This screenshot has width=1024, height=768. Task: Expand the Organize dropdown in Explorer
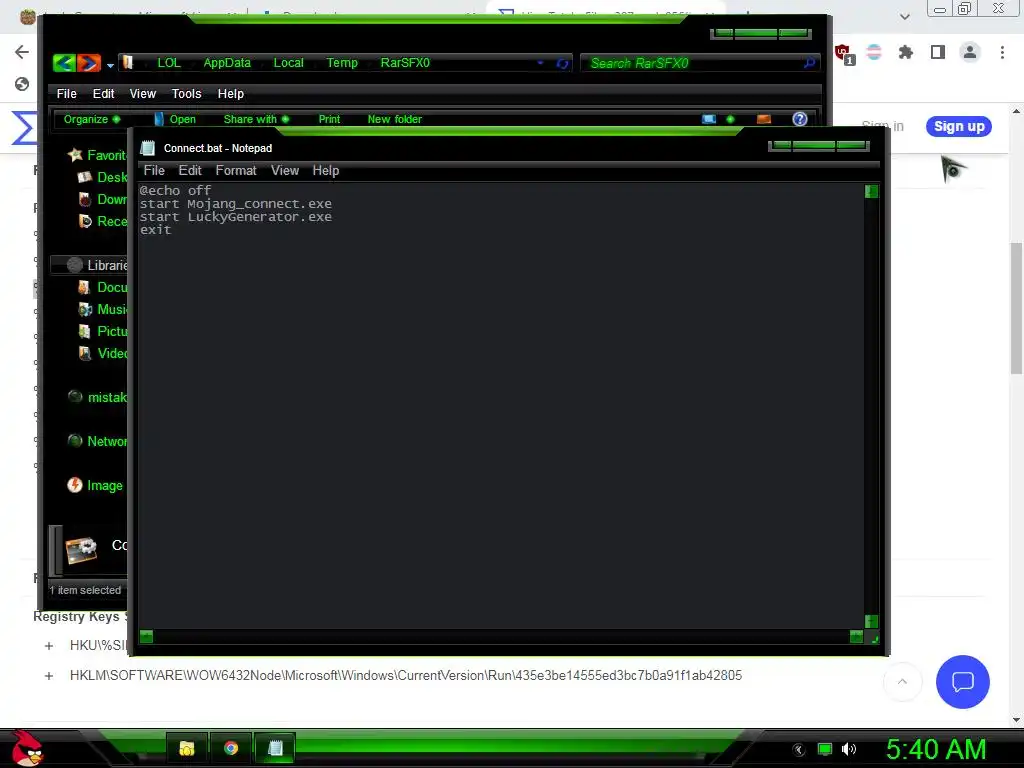pos(91,119)
